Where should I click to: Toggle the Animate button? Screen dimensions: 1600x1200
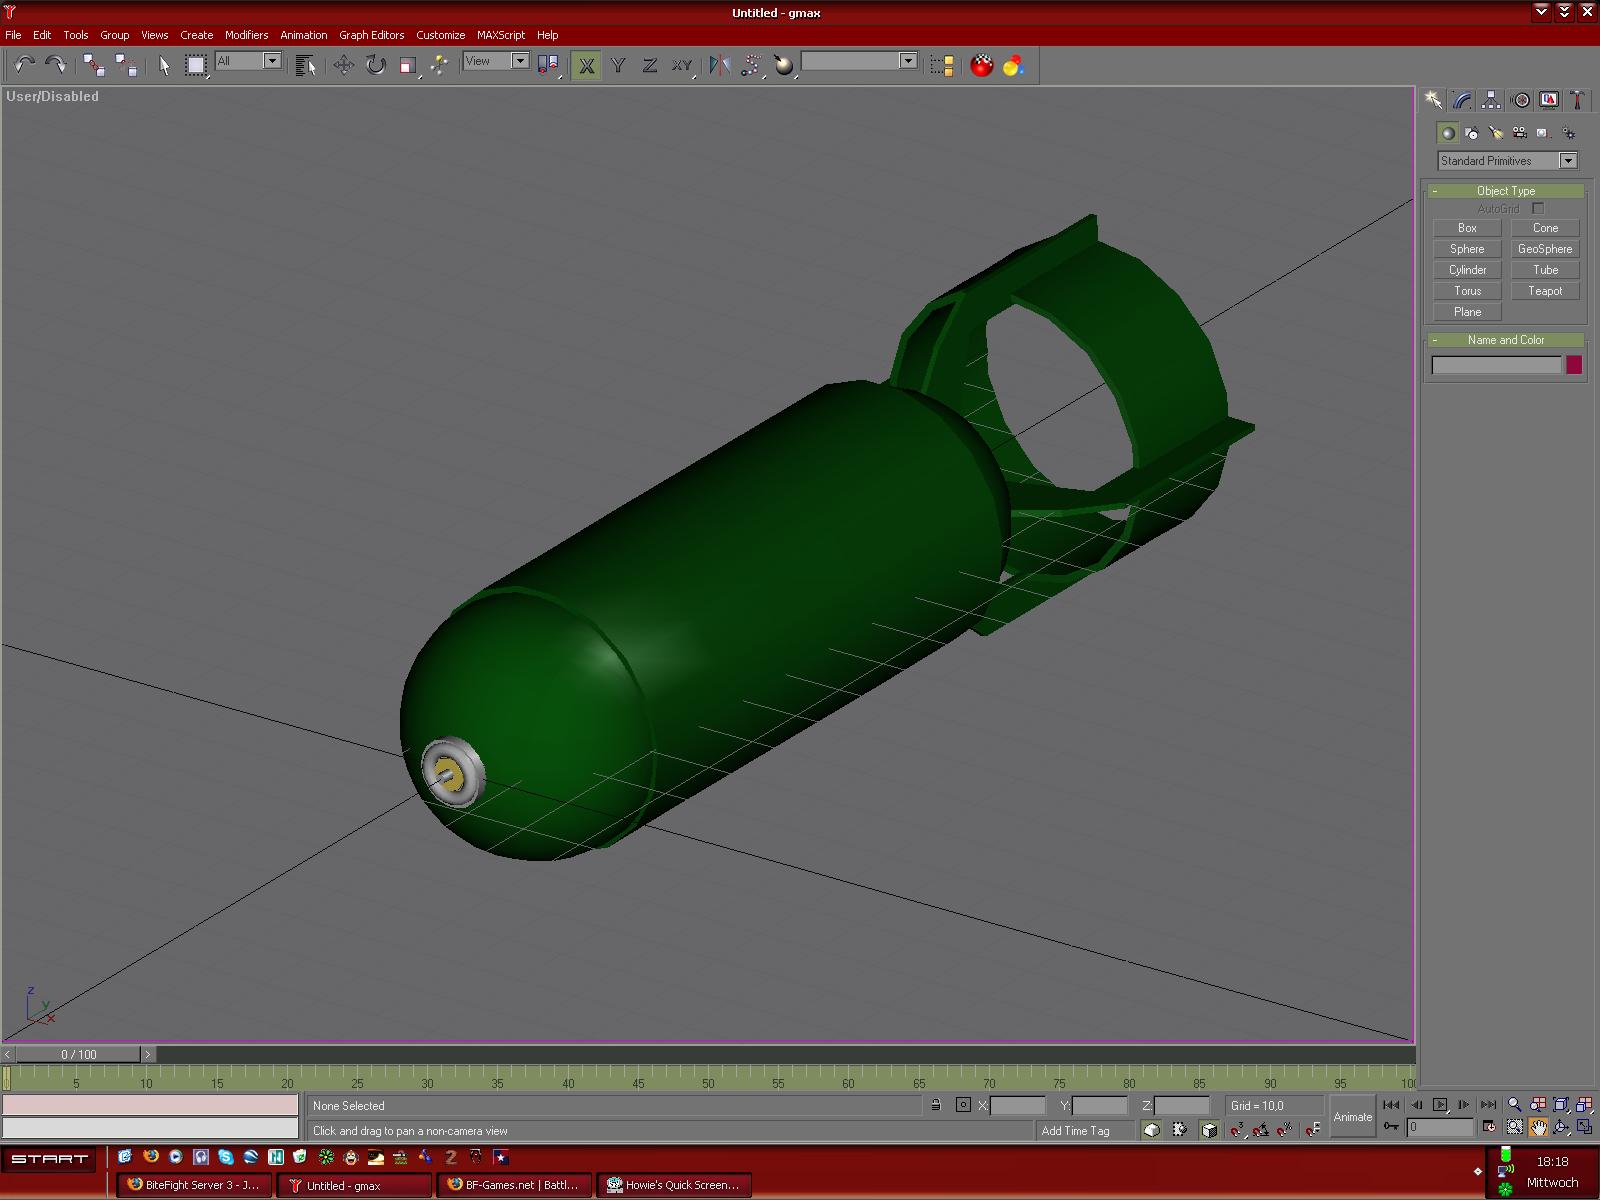[x=1352, y=1117]
